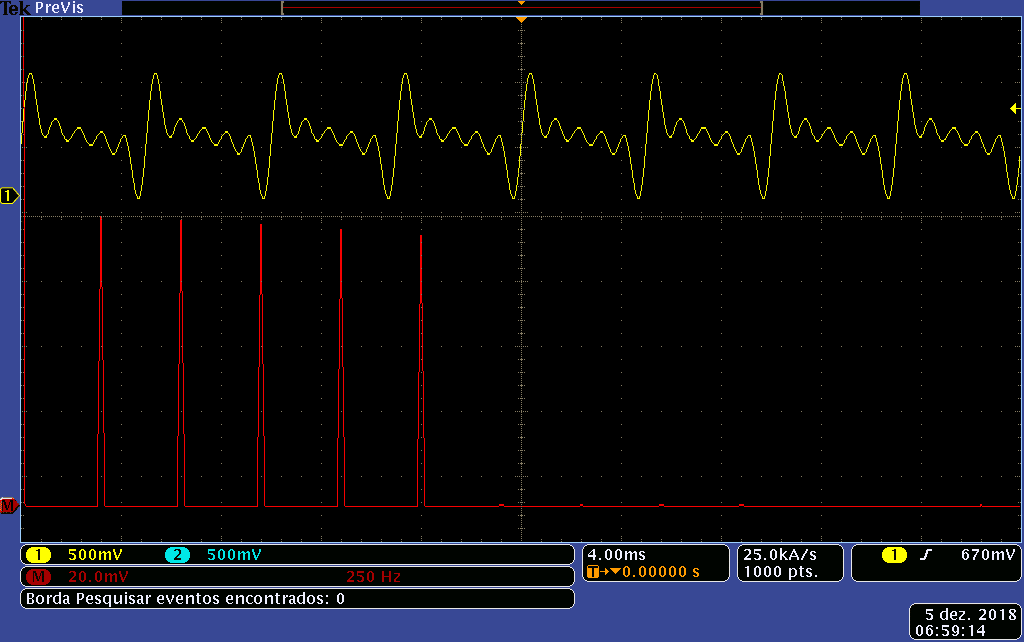The height and width of the screenshot is (642, 1024).
Task: Click the waveform record view bar
Action: pos(521,8)
